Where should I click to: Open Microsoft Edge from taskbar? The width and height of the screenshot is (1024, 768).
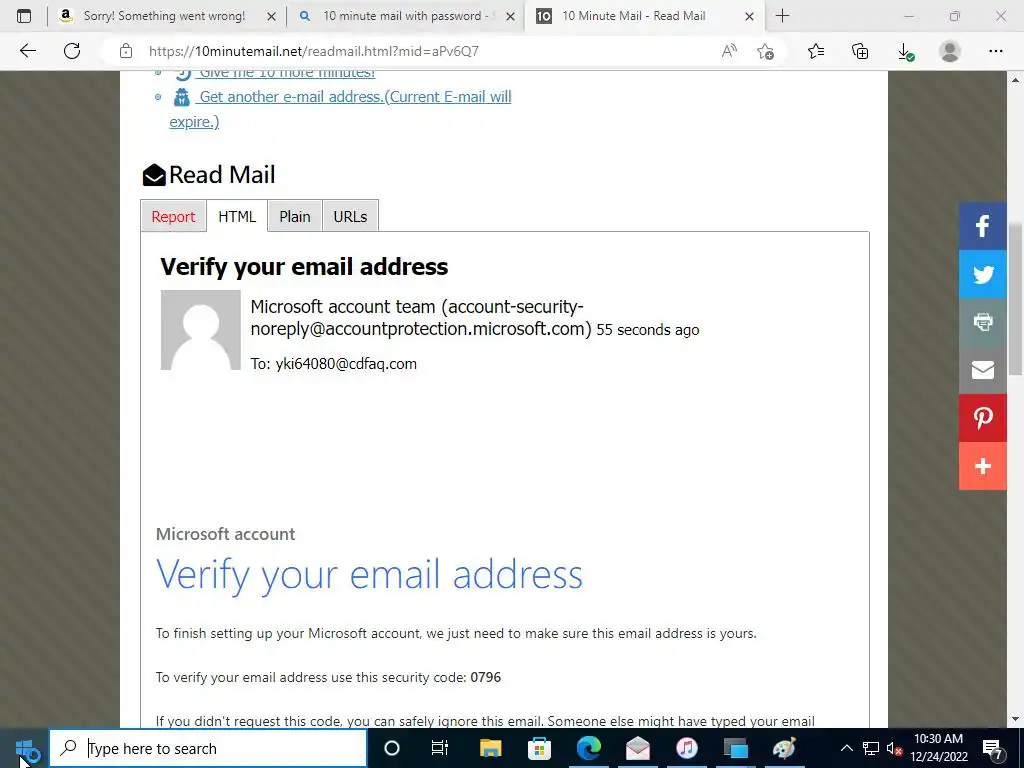[x=588, y=748]
